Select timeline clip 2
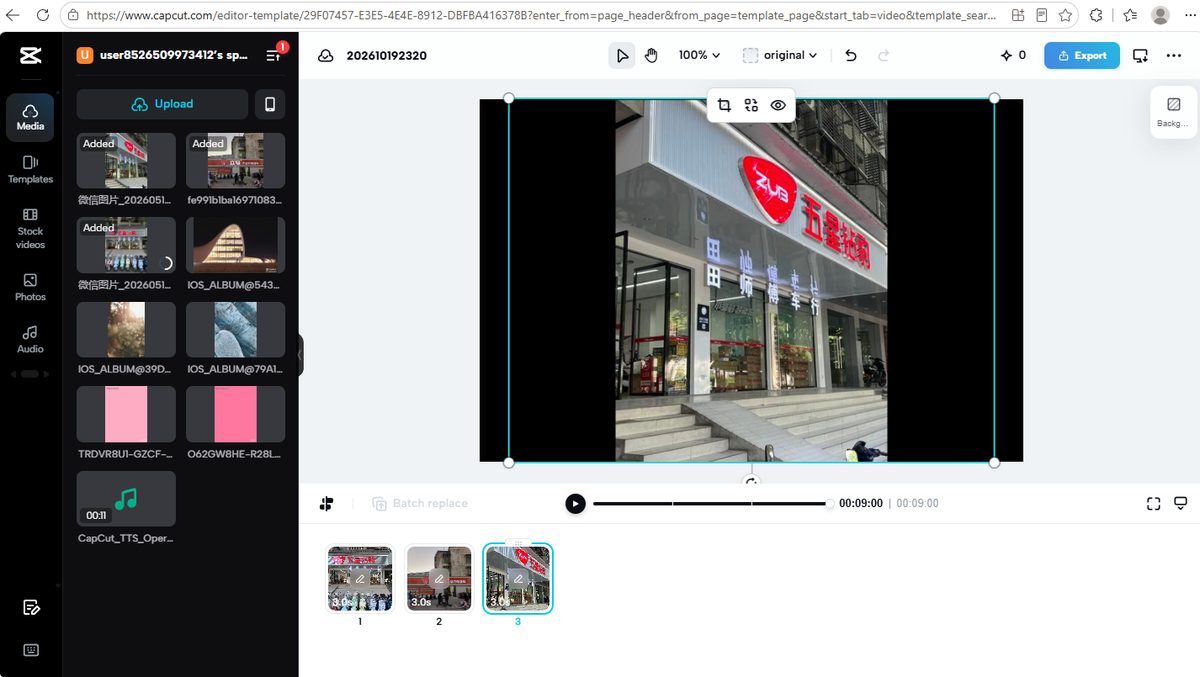The height and width of the screenshot is (677, 1200). point(438,578)
